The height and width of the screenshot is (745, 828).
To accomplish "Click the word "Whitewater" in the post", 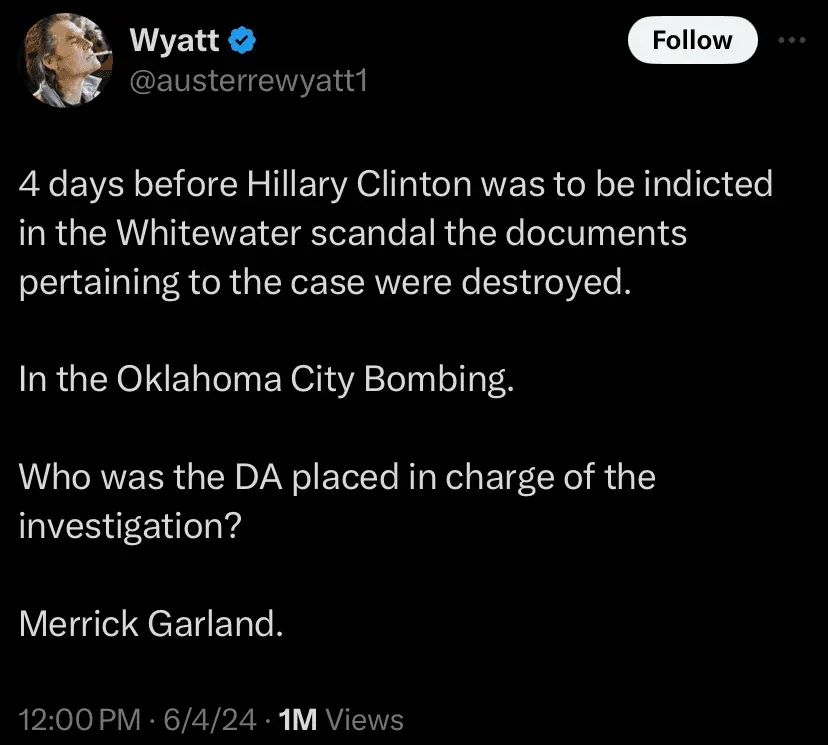I will pyautogui.click(x=204, y=233).
